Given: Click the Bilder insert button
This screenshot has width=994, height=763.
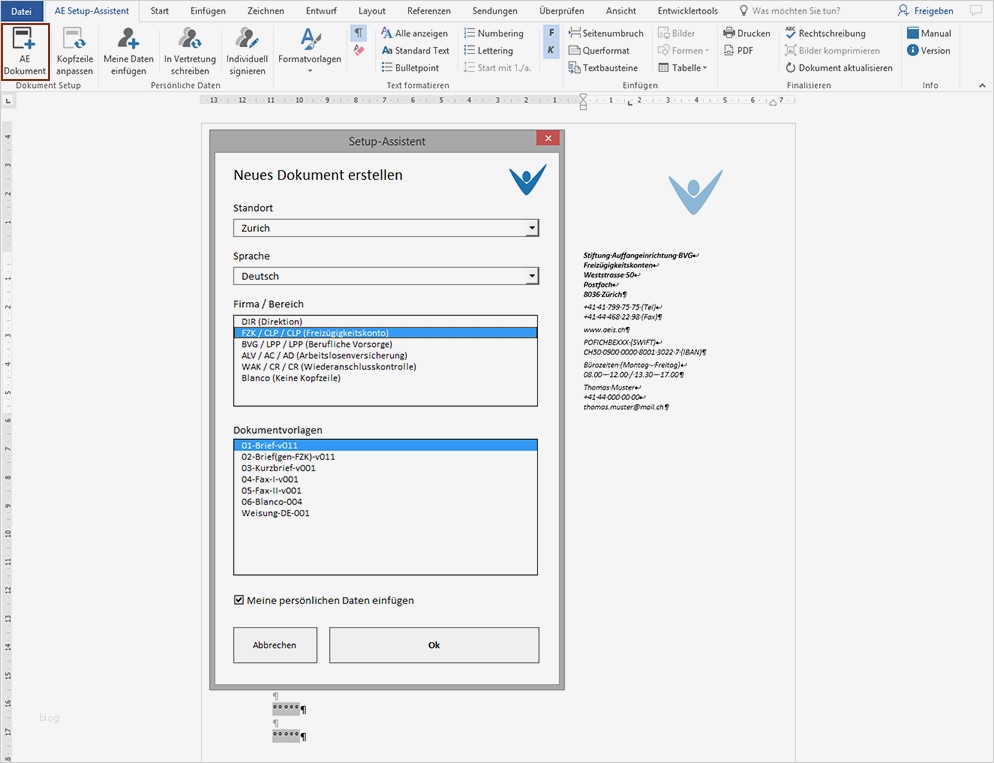Looking at the screenshot, I should pyautogui.click(x=676, y=33).
